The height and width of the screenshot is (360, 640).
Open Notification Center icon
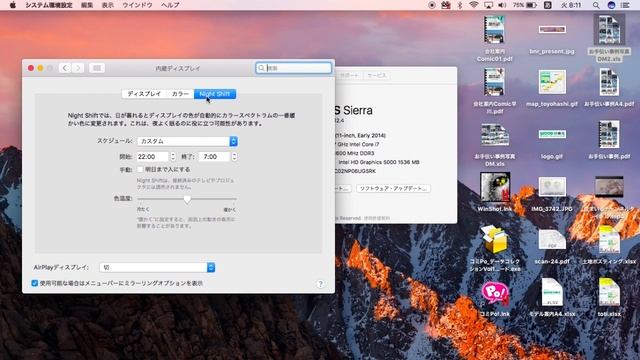click(x=625, y=5)
